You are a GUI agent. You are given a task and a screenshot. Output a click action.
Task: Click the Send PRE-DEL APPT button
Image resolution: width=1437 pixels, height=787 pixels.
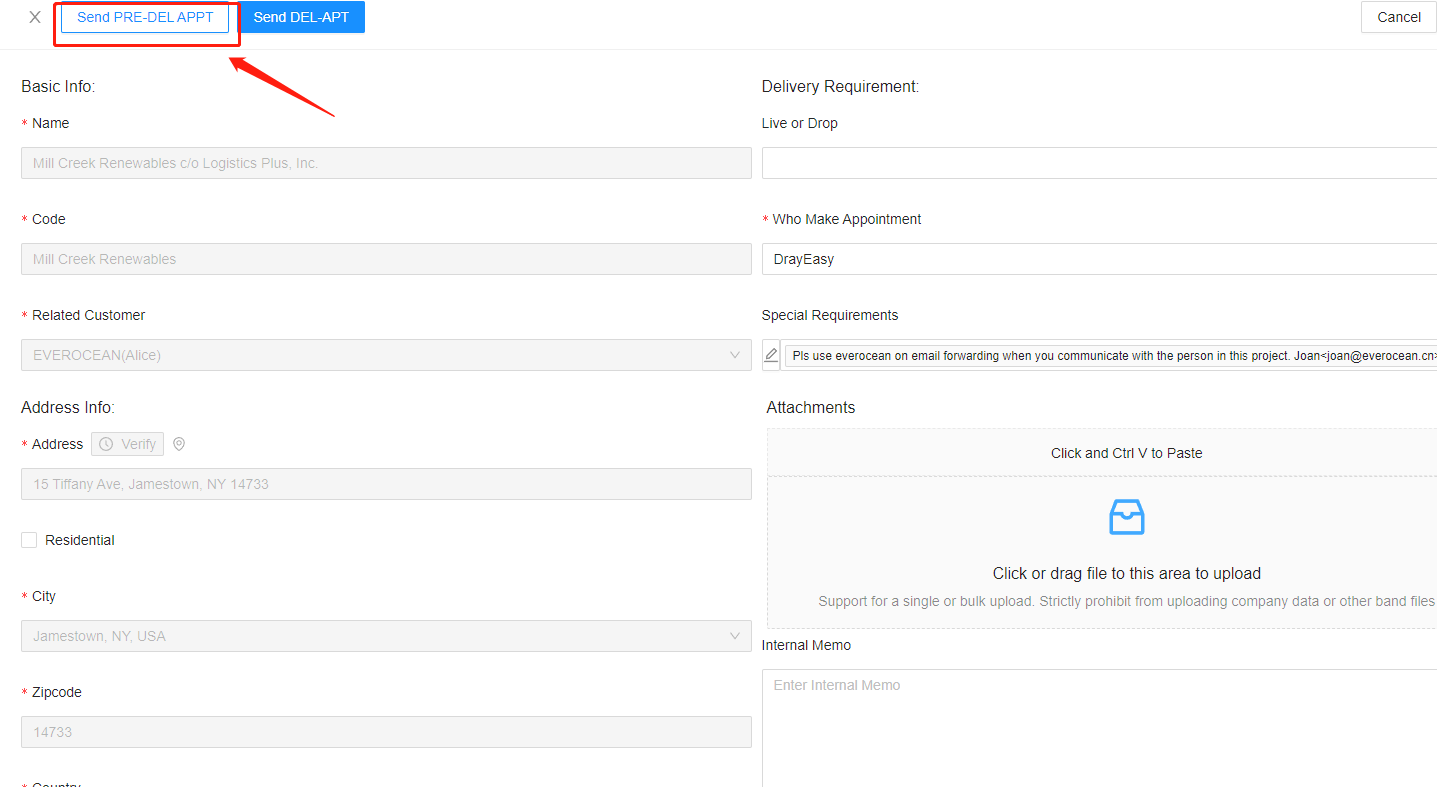145,17
